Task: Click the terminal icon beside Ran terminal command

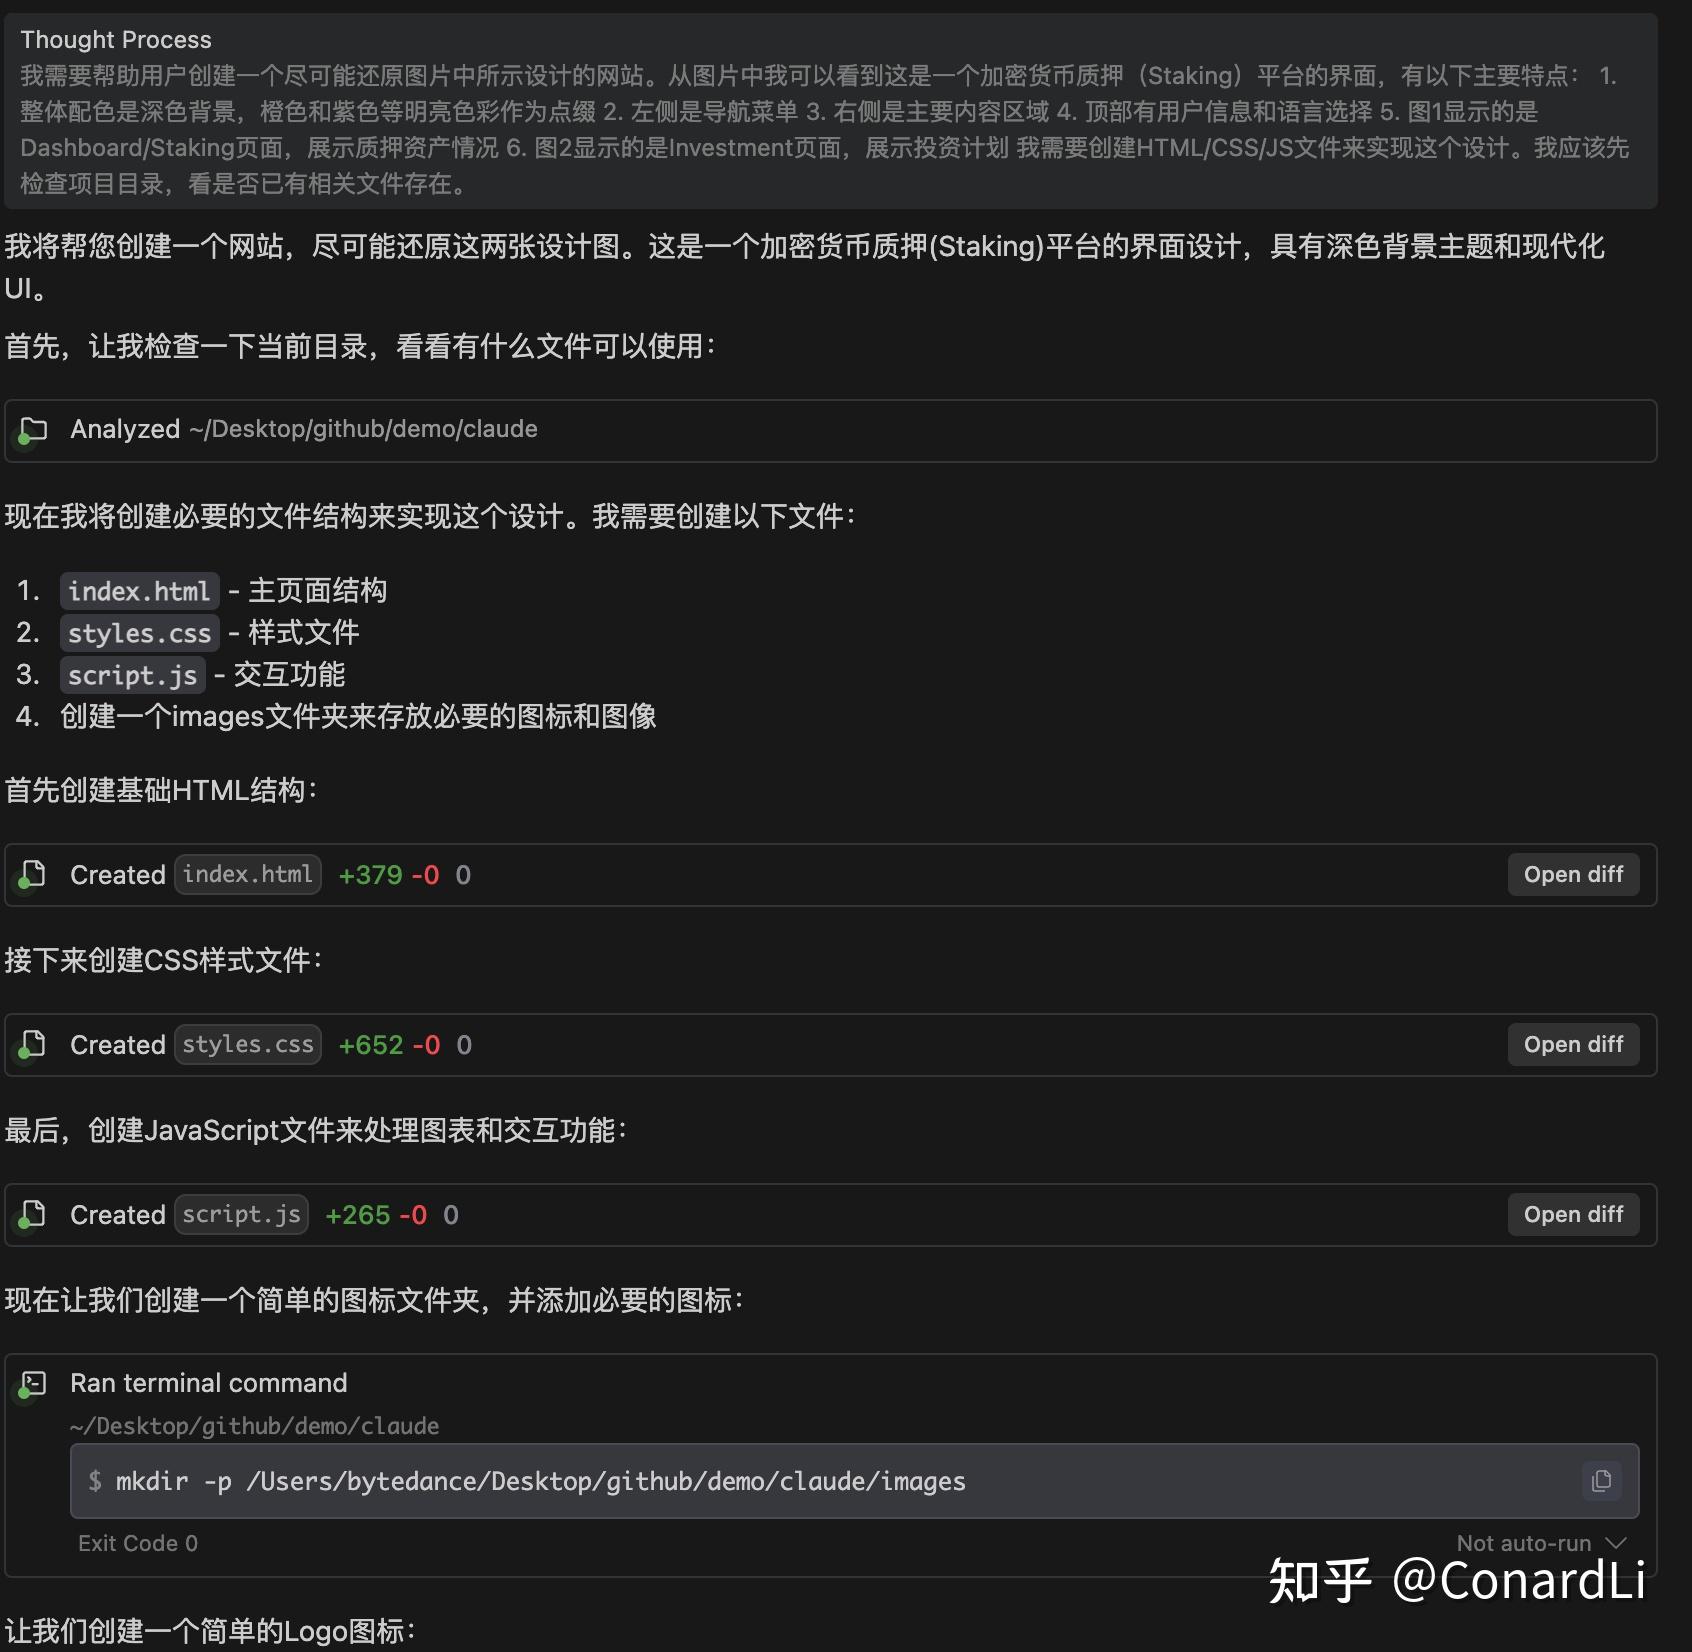Action: click(35, 1383)
